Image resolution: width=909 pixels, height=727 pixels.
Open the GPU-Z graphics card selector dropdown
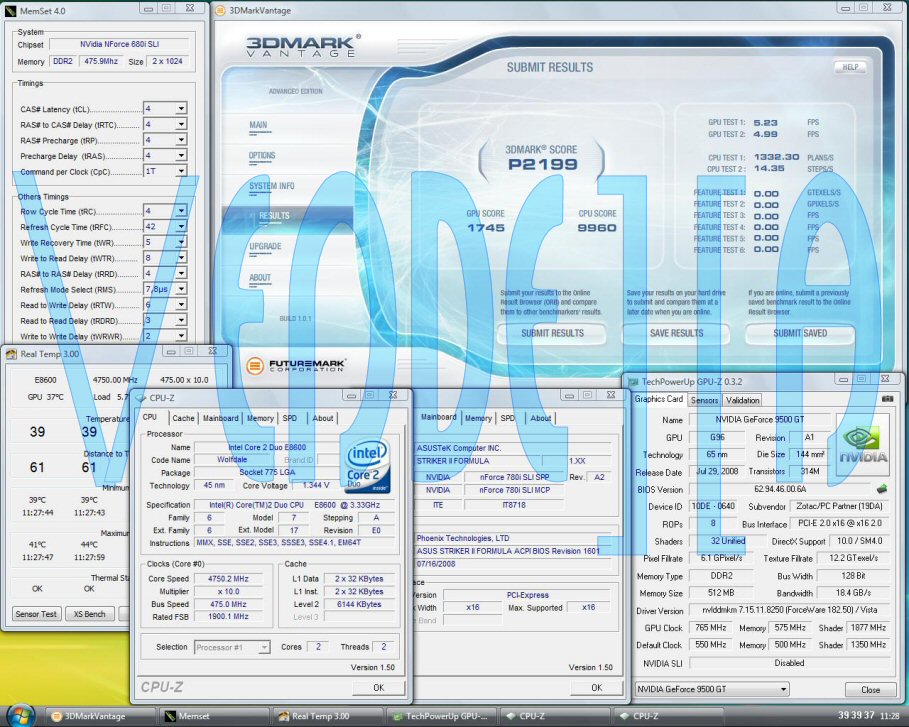784,689
